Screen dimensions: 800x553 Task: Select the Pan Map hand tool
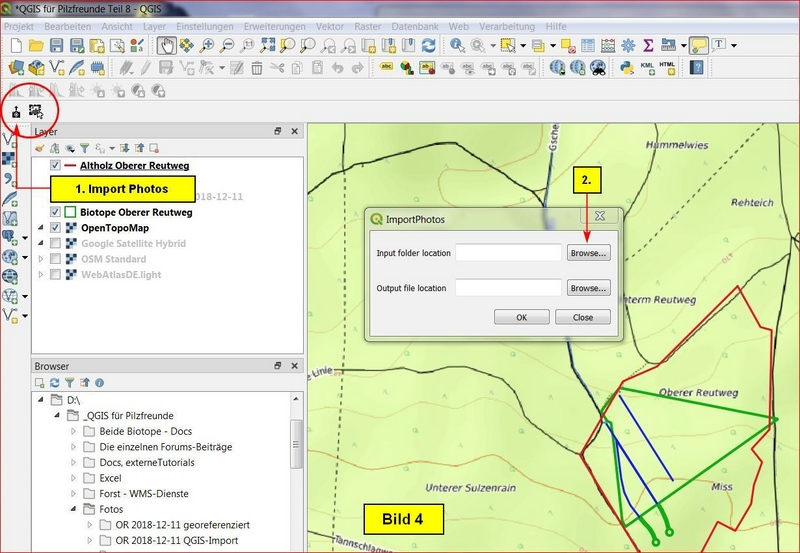point(166,45)
